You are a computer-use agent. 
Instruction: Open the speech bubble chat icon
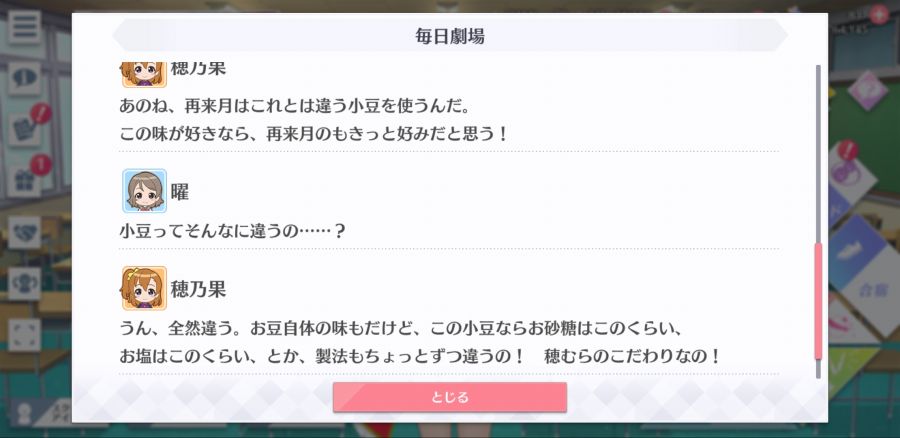25,79
